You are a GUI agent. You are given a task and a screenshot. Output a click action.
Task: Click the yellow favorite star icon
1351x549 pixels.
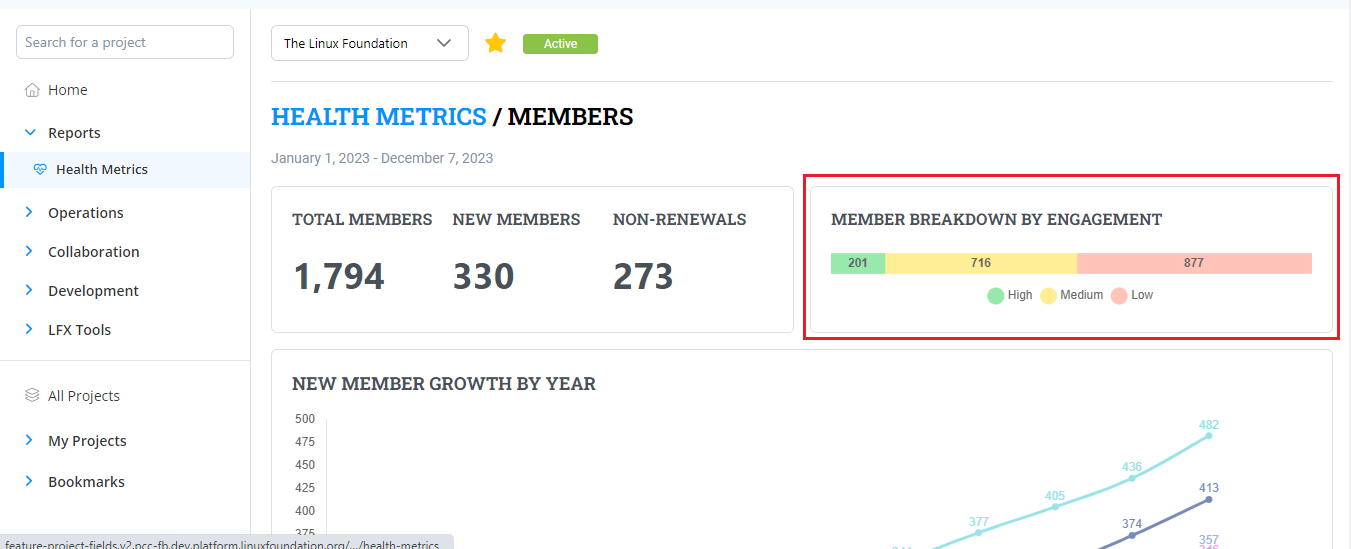[495, 43]
